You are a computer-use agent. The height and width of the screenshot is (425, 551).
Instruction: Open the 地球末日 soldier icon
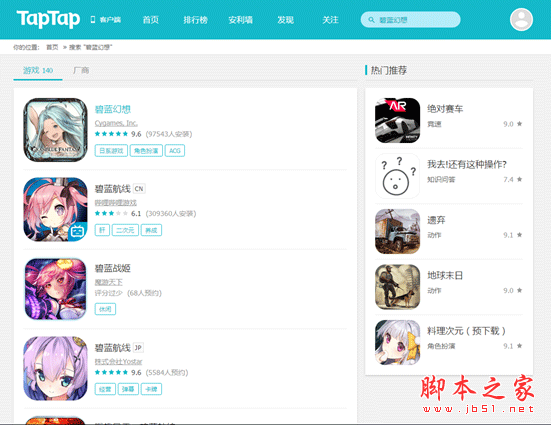pyautogui.click(x=397, y=287)
